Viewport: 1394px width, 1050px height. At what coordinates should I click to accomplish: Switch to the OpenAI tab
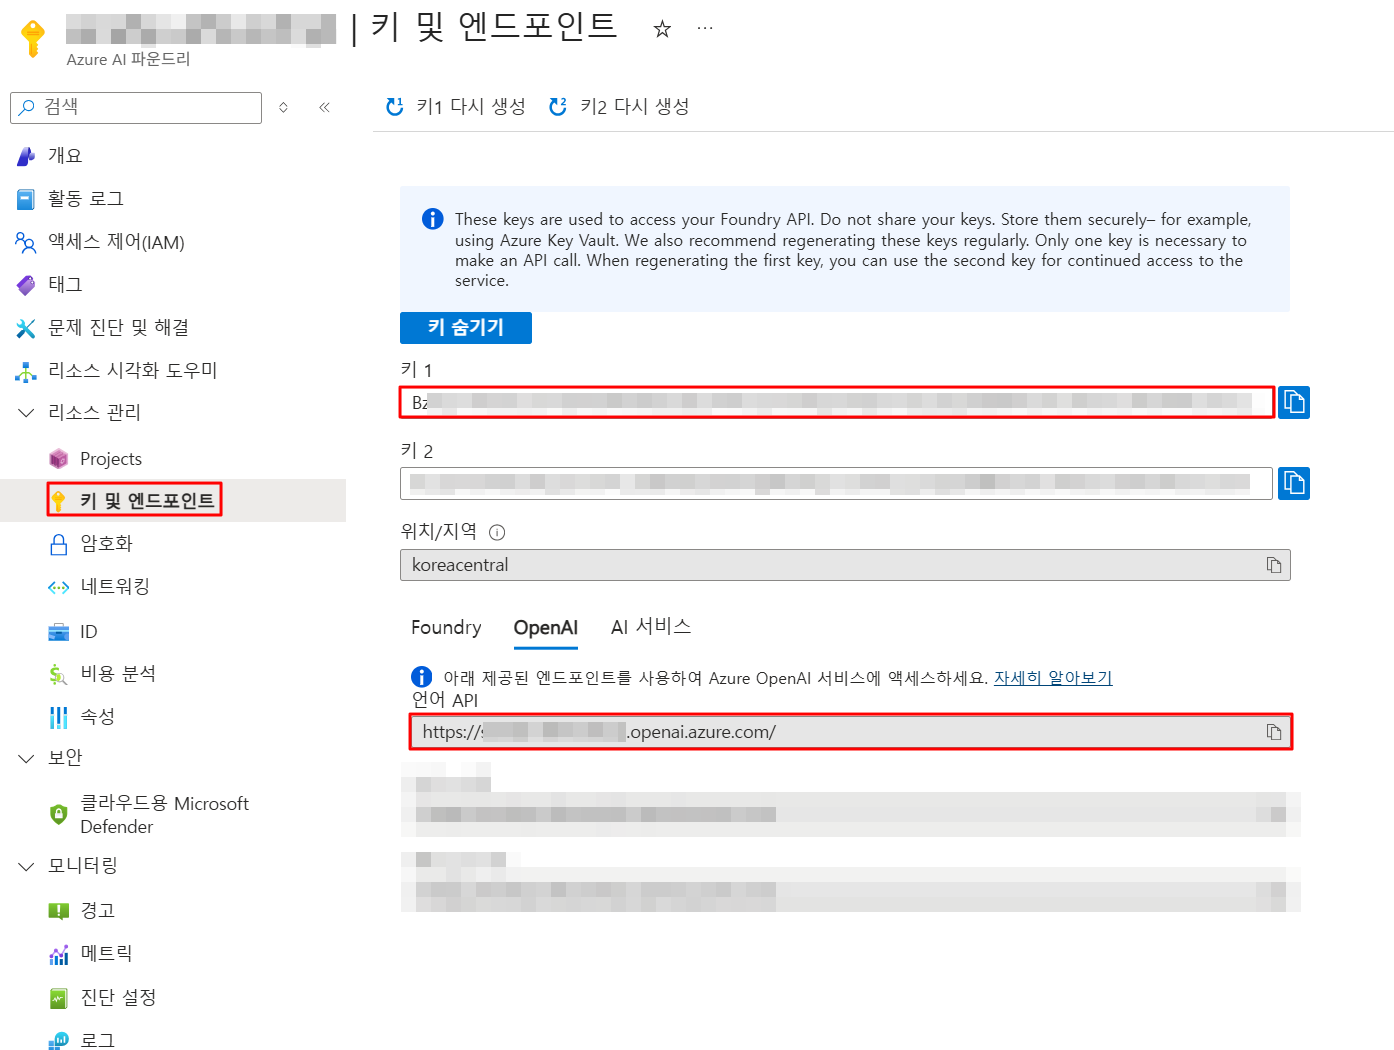click(546, 627)
